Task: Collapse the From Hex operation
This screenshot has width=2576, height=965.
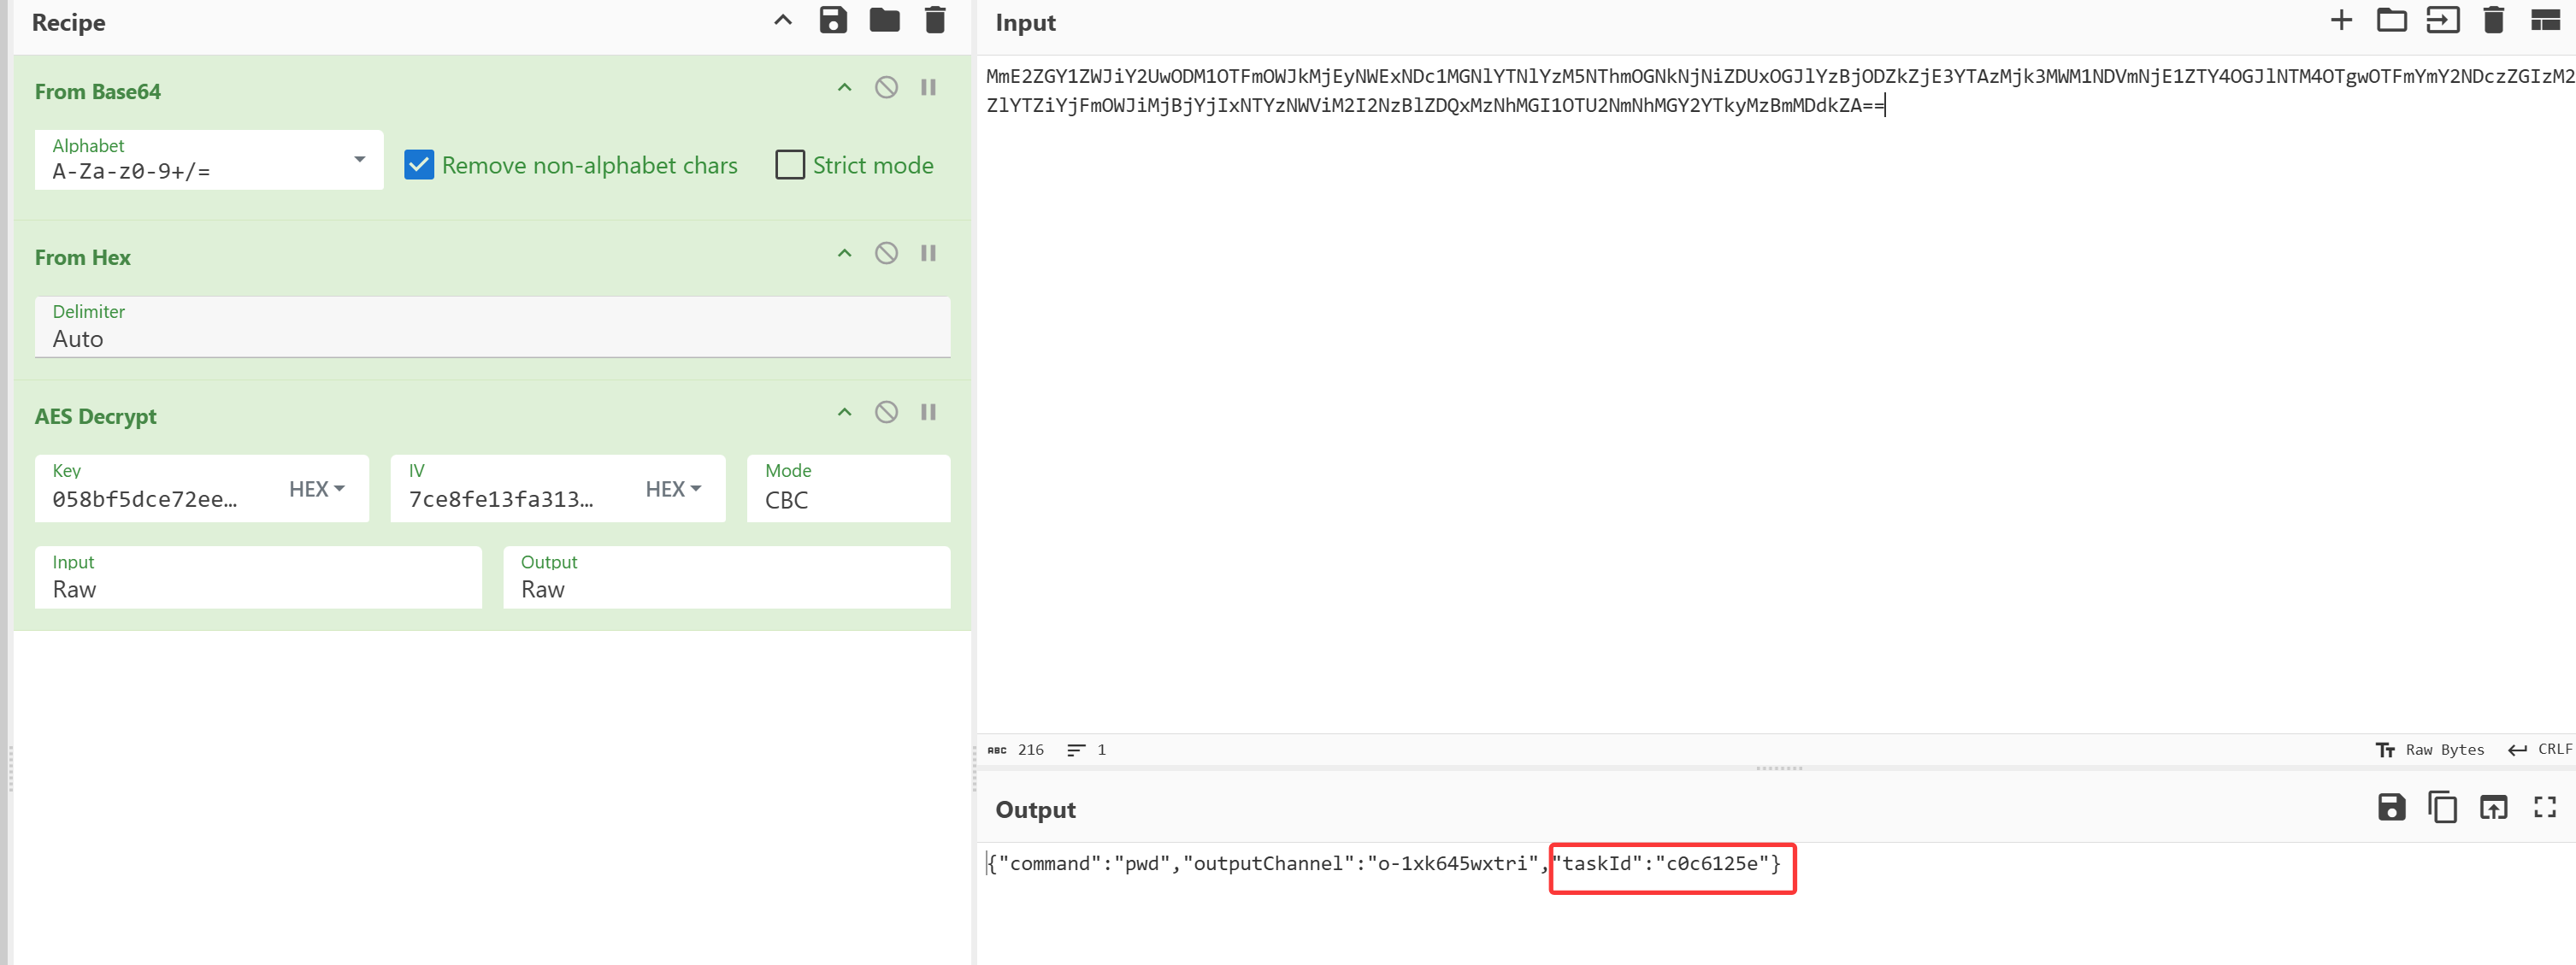Action: 844,254
